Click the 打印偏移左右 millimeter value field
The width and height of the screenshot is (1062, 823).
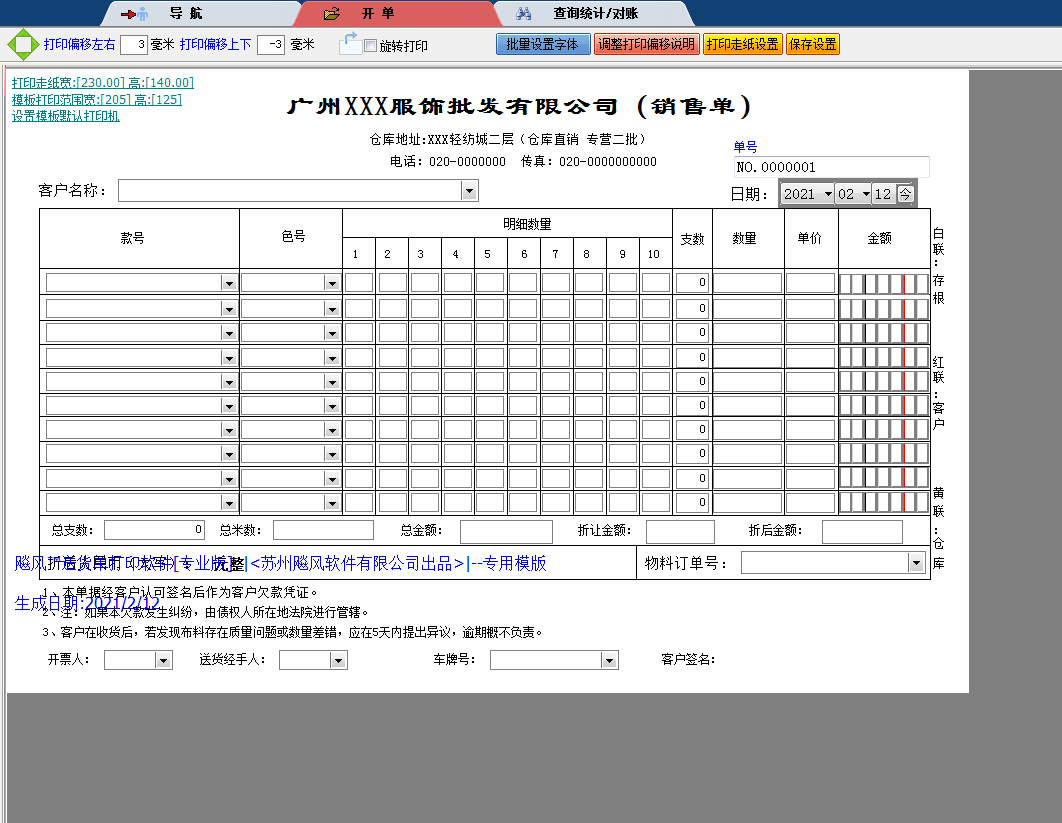(133, 45)
